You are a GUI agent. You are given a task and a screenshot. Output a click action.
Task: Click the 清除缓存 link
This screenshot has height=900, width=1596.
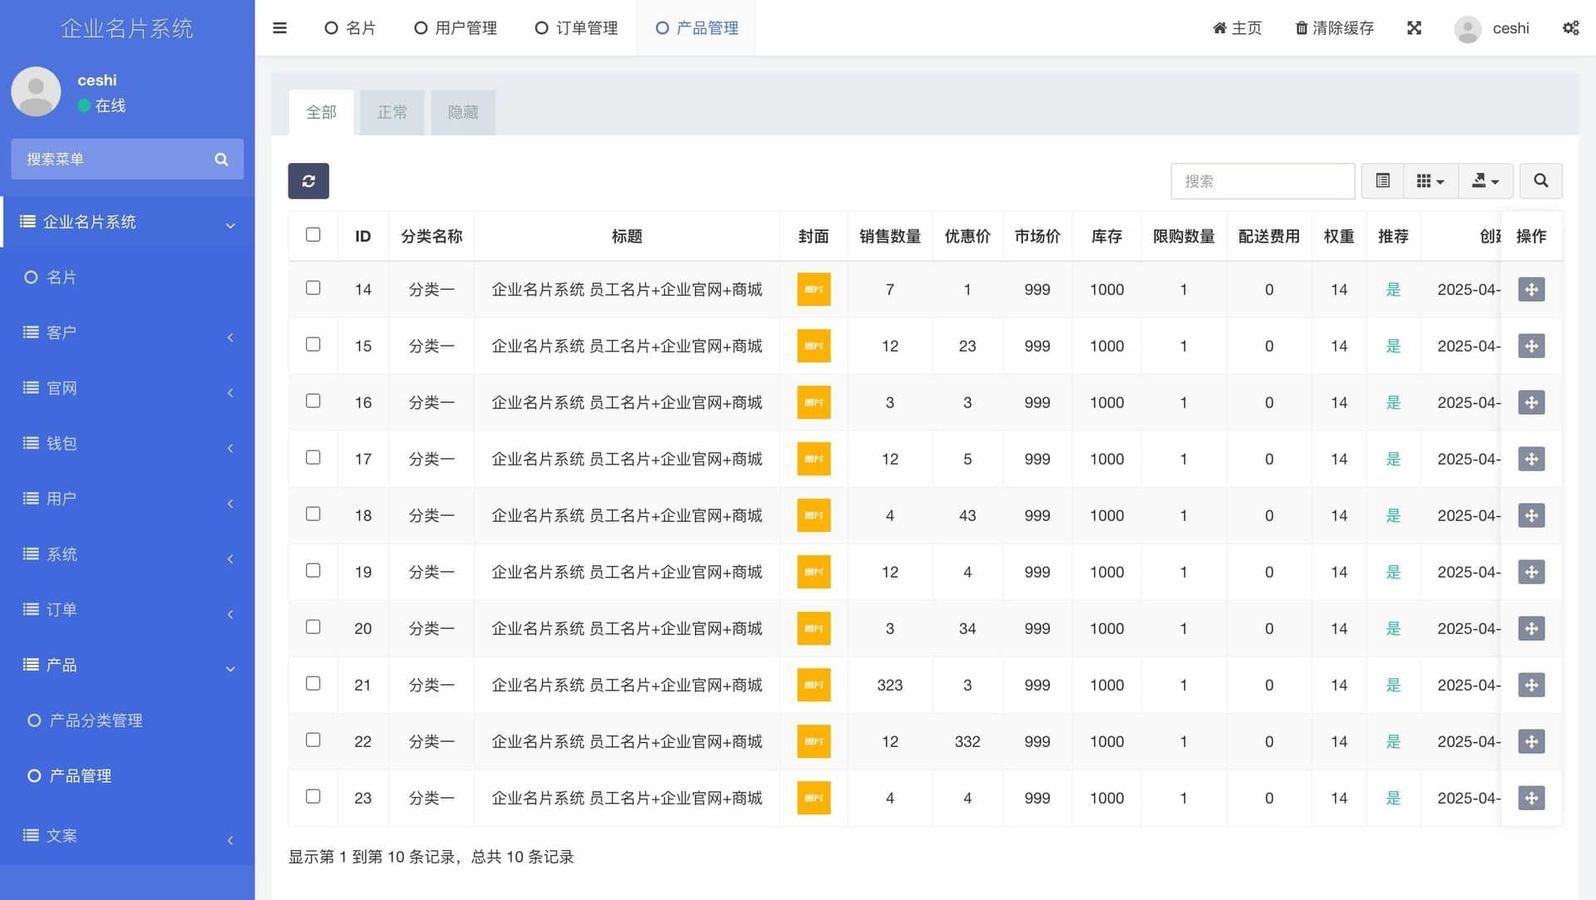(x=1334, y=28)
